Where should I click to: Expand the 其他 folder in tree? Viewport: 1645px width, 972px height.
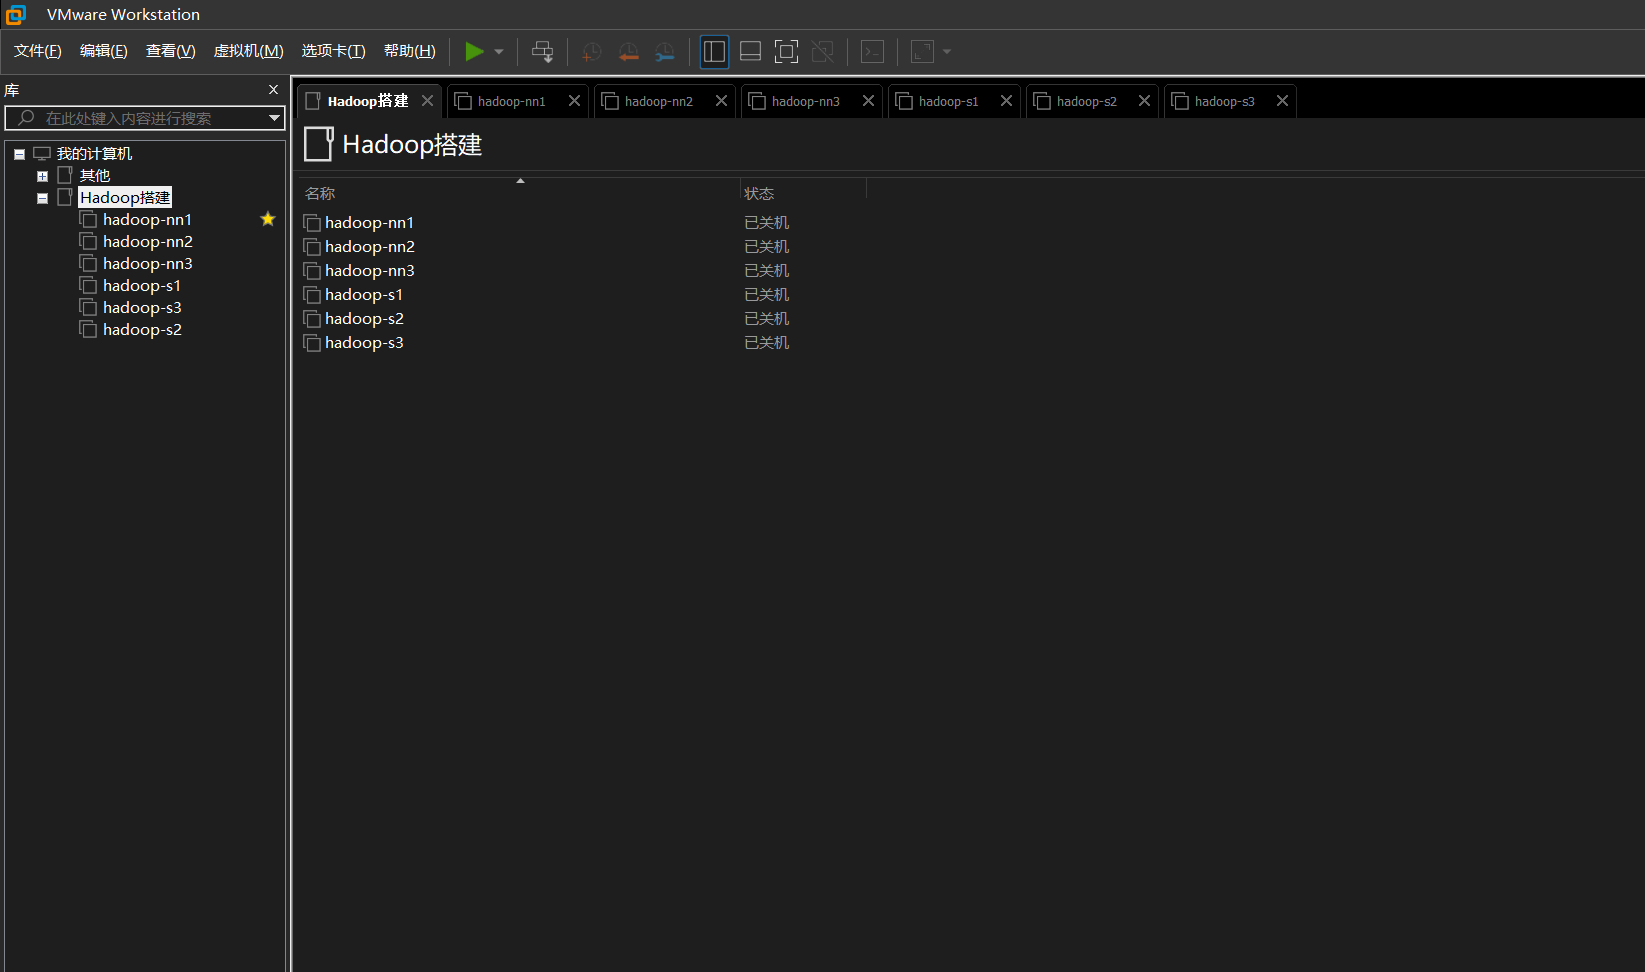42,176
